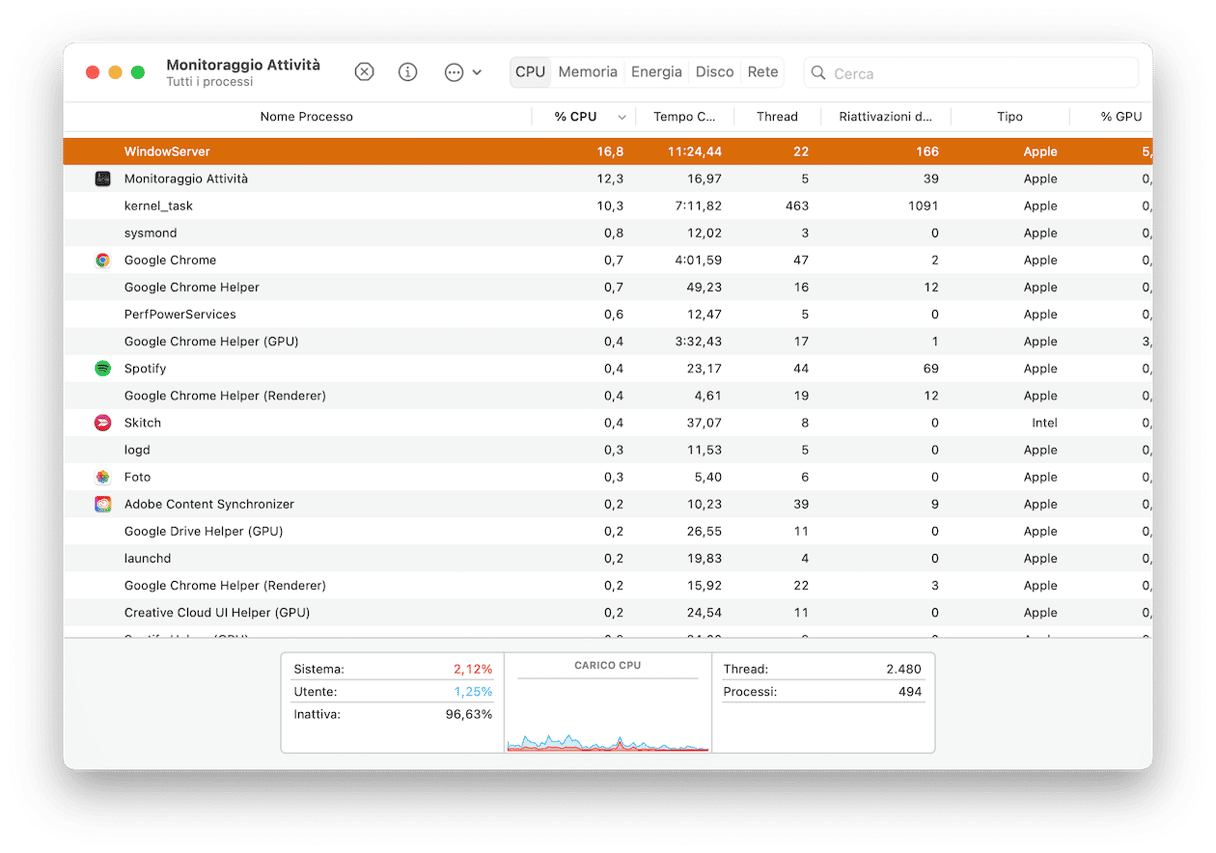Toggle sort direction chevron on % CPU
The image size is (1216, 853).
tap(623, 117)
